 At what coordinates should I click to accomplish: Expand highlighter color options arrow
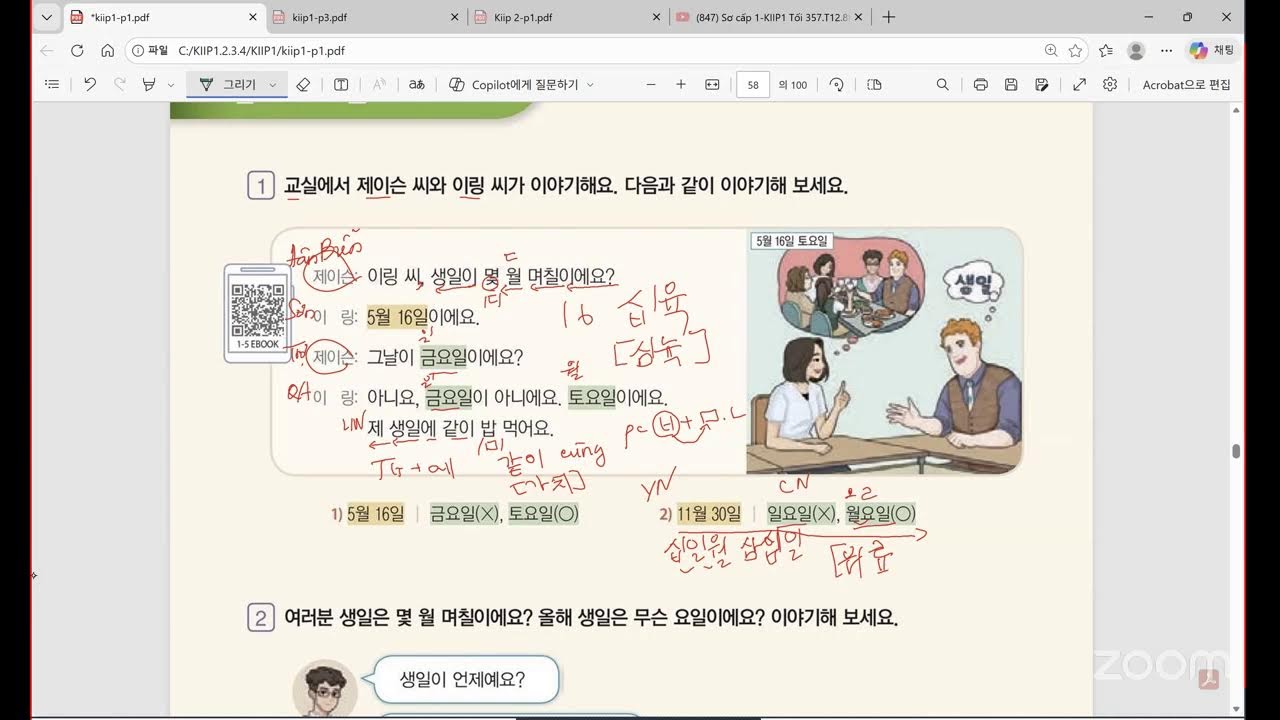point(171,85)
